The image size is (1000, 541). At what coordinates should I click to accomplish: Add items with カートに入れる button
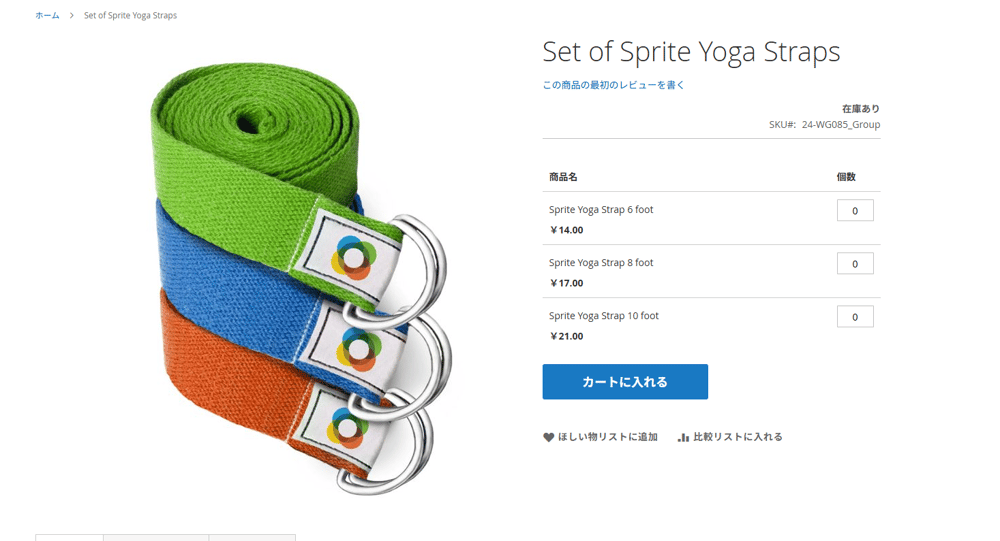625,382
